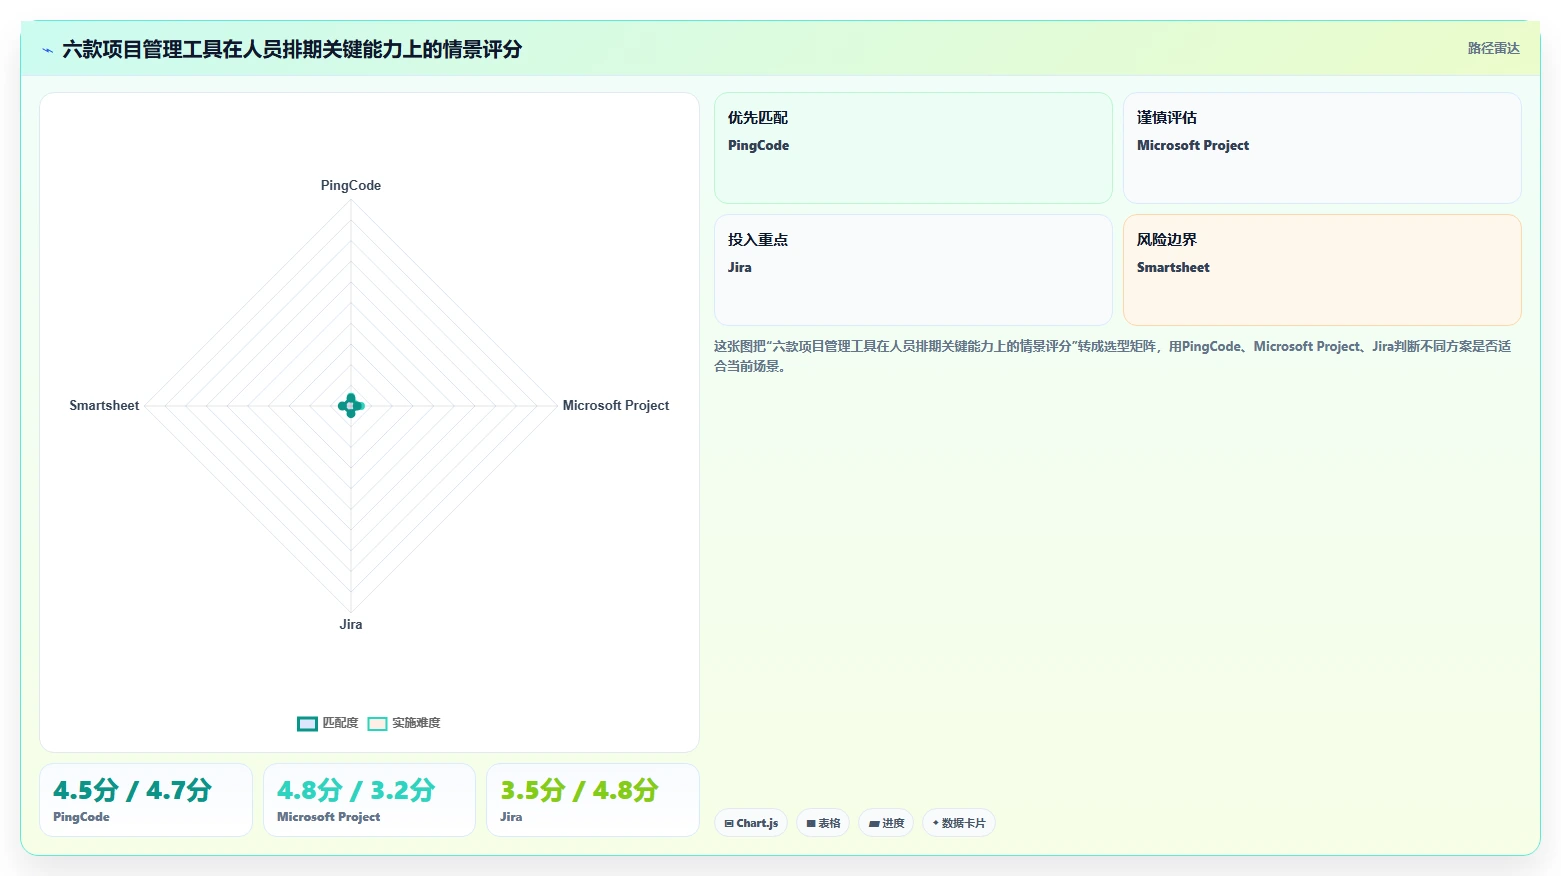Click the Chart.js tag chip
Screen dimensions: 1561x876
751,823
